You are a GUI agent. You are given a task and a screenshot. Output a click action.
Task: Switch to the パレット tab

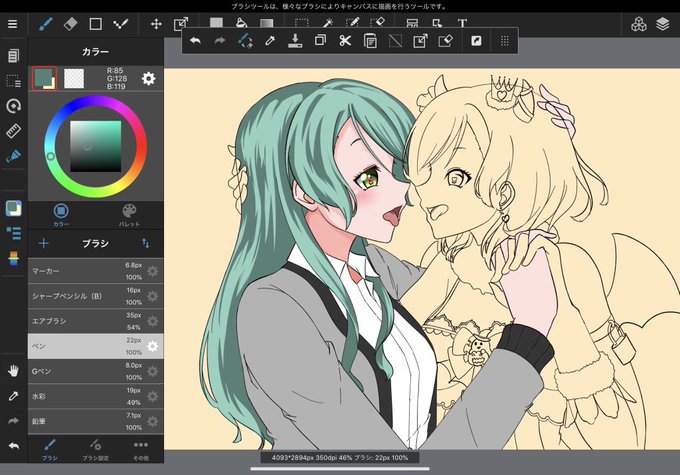point(129,215)
